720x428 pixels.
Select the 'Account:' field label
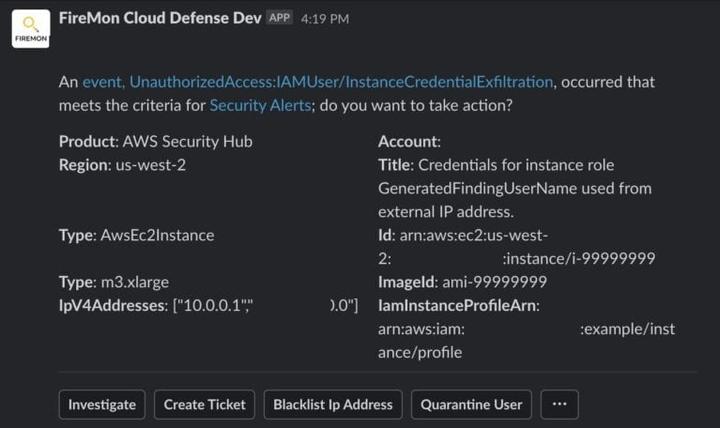410,141
